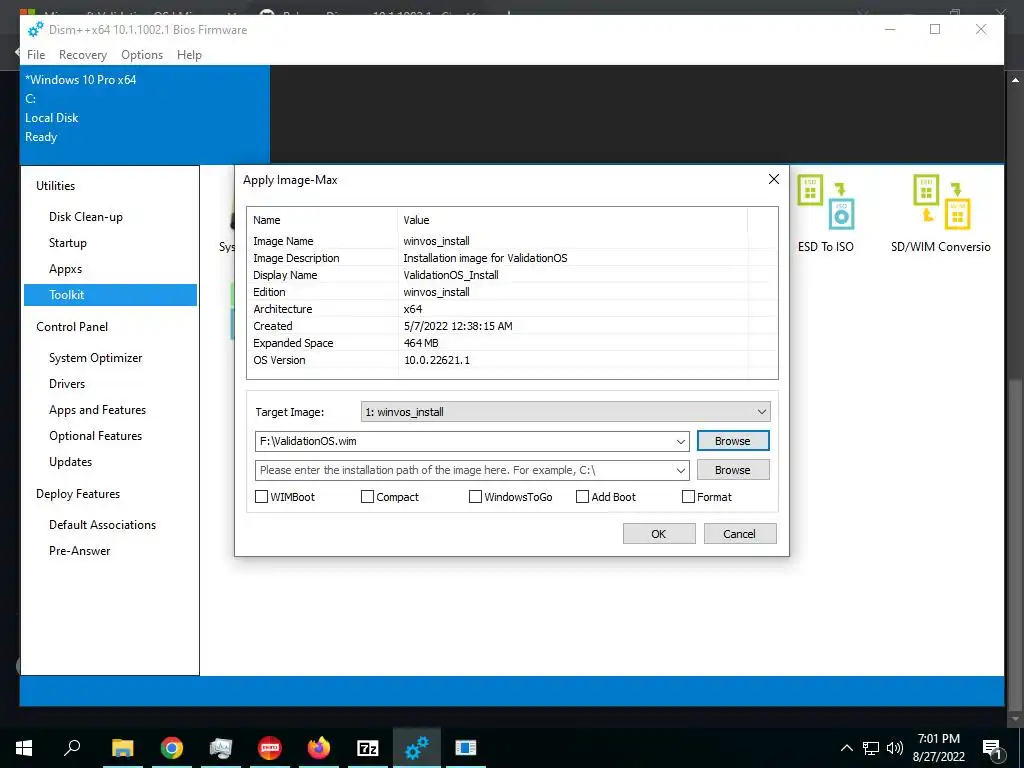
Task: Click Browse for the installation path
Action: pyautogui.click(x=733, y=470)
